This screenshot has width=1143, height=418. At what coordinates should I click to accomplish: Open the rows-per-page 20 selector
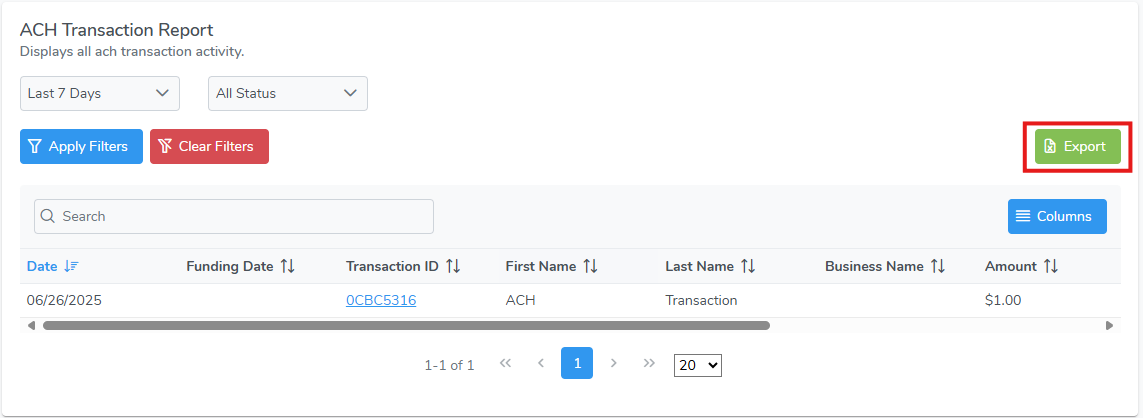(698, 365)
